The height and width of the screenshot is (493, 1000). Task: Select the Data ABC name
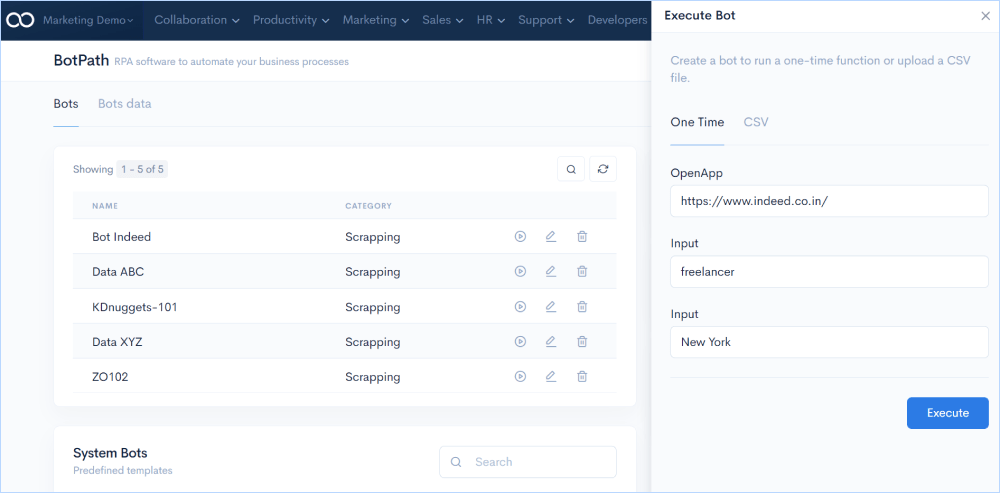118,272
